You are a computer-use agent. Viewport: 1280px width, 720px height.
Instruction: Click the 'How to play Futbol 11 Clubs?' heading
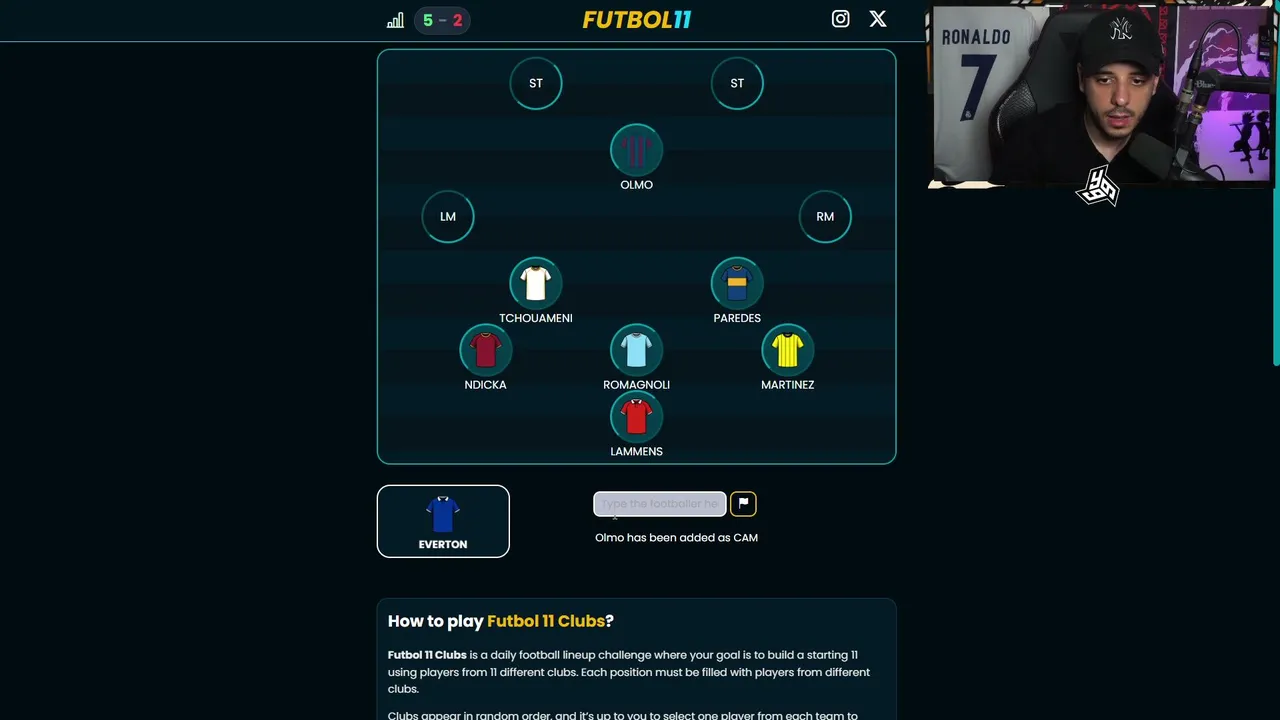pyautogui.click(x=501, y=621)
